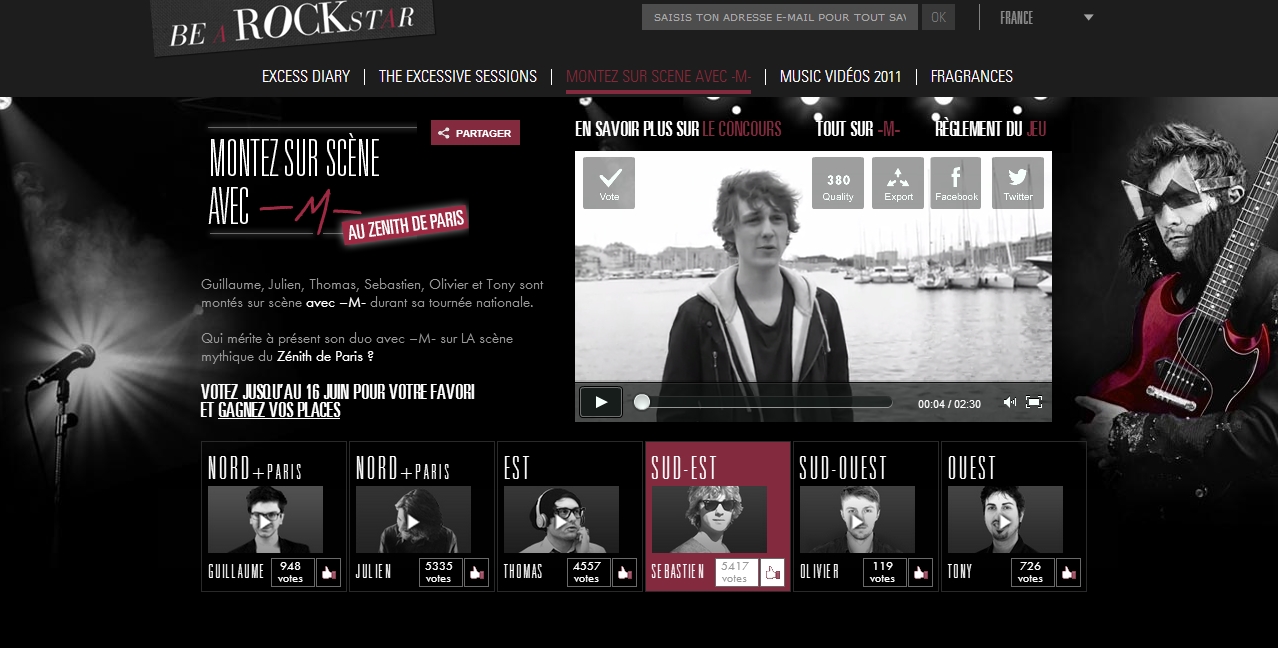The image size is (1278, 648).
Task: Switch to 'Tout sur -M-' tab
Action: (858, 129)
